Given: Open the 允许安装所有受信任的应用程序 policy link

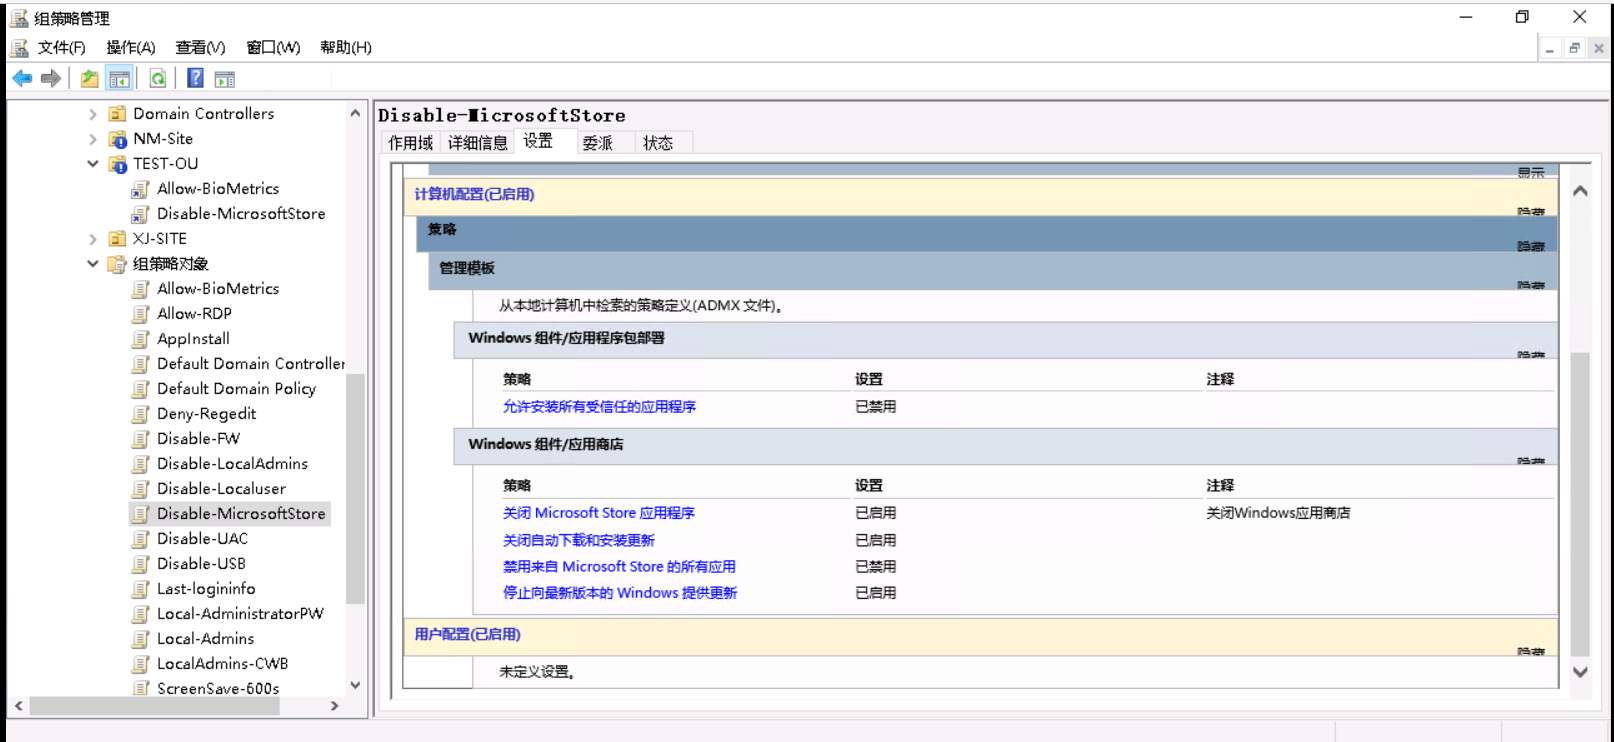Looking at the screenshot, I should coord(599,407).
